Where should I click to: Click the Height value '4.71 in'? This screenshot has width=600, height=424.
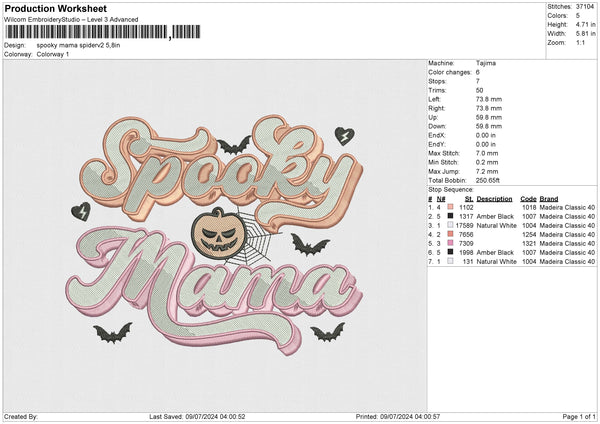(x=585, y=24)
